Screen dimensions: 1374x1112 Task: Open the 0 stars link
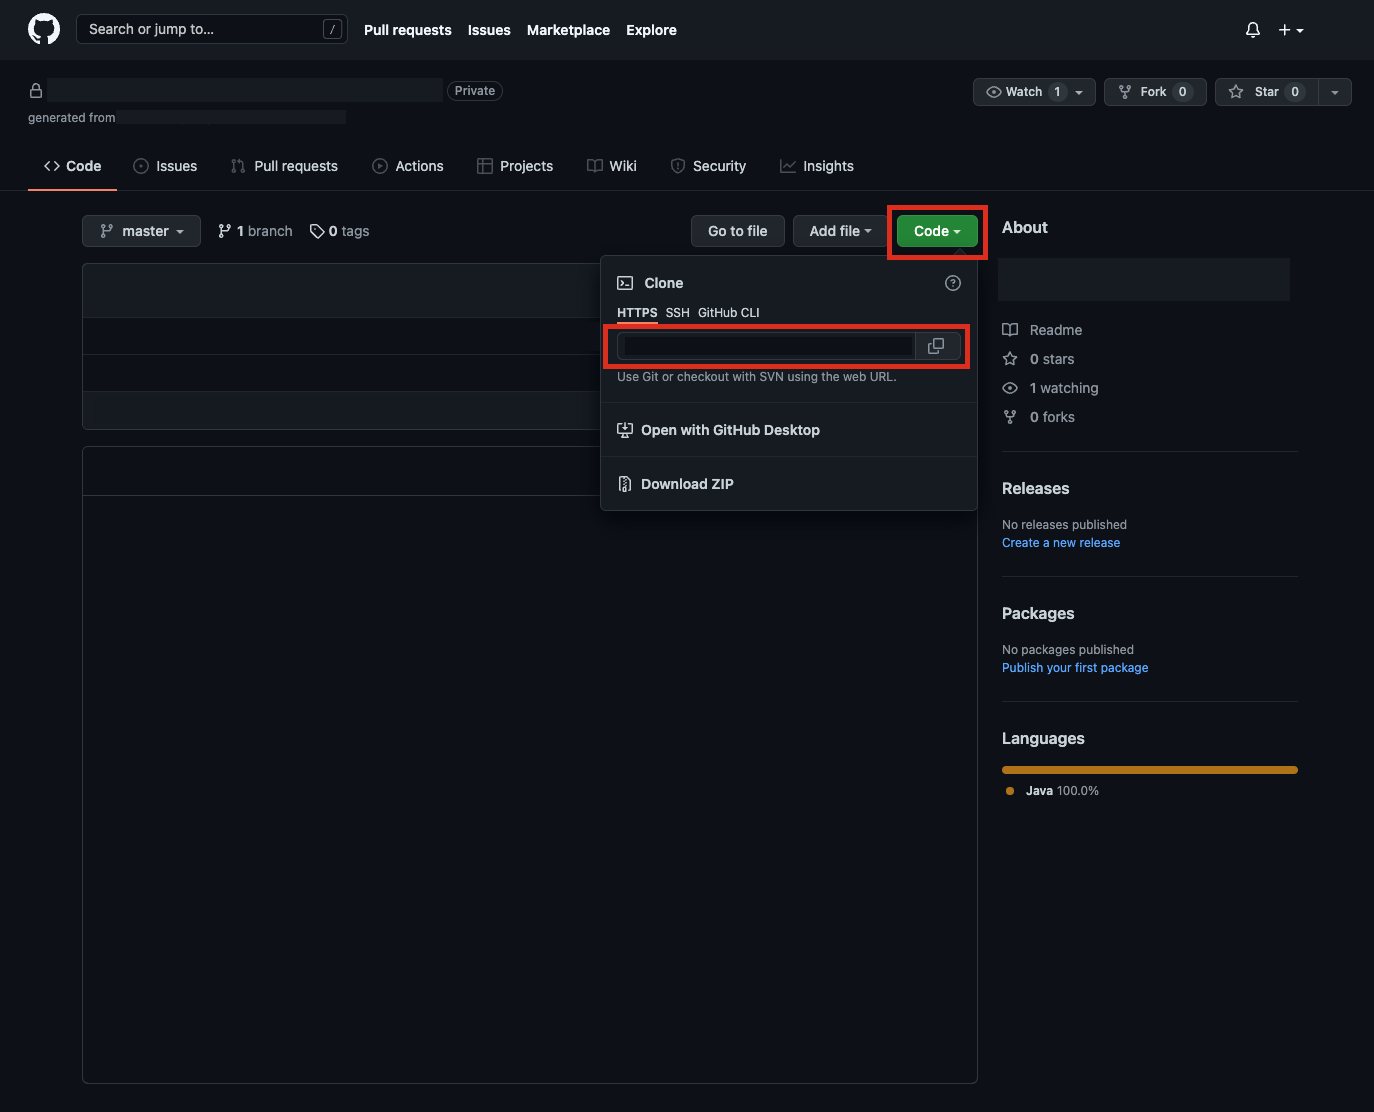click(1038, 359)
